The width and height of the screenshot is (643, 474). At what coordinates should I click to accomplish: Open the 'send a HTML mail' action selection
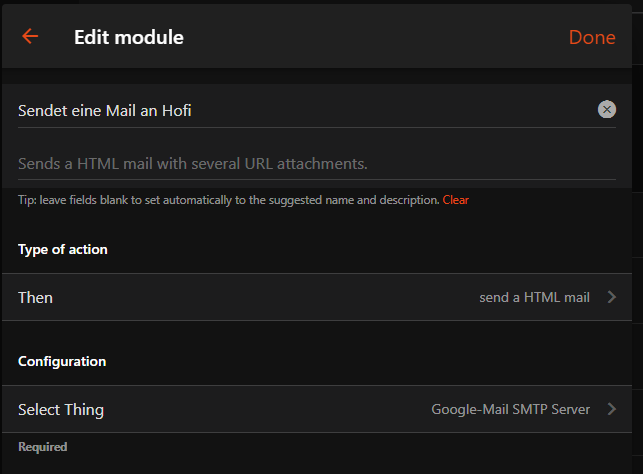pos(534,297)
